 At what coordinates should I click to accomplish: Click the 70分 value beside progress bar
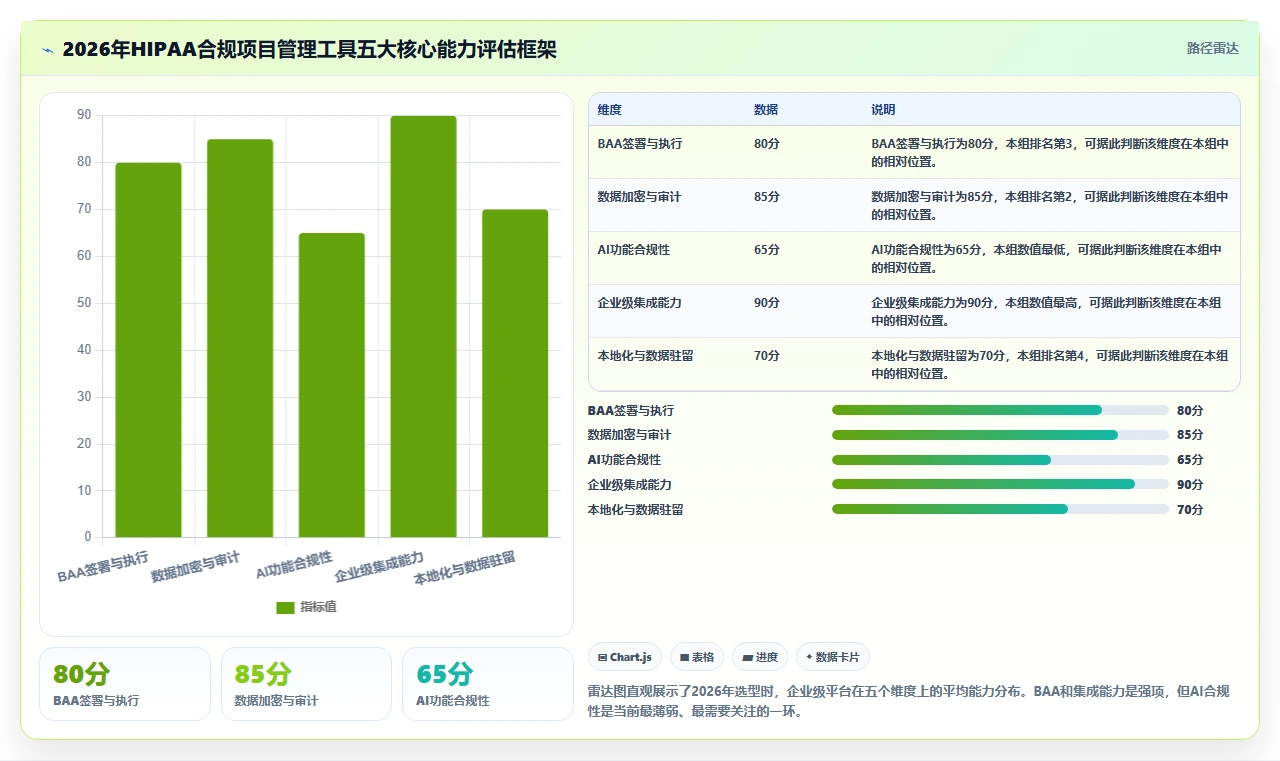1190,510
